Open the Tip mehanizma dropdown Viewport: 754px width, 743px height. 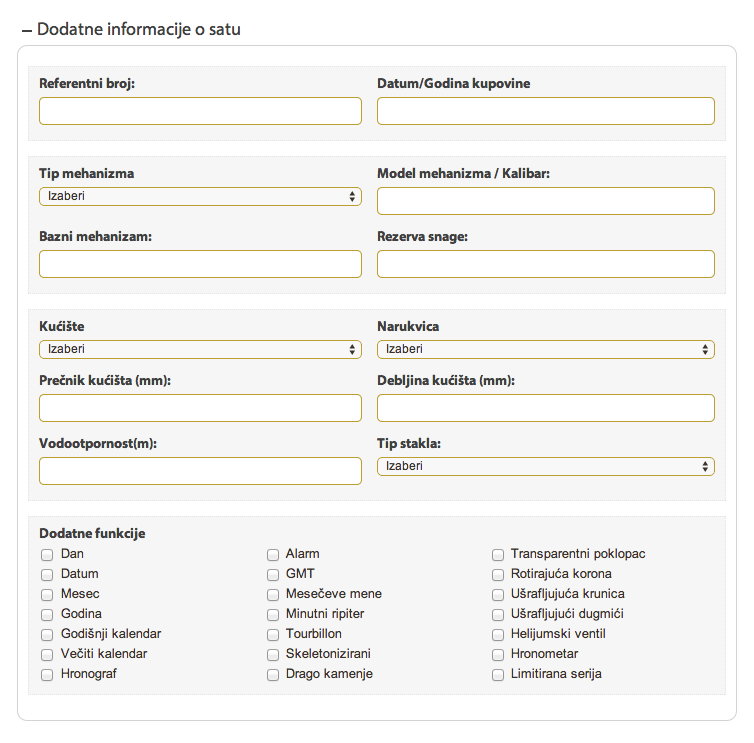coord(200,197)
